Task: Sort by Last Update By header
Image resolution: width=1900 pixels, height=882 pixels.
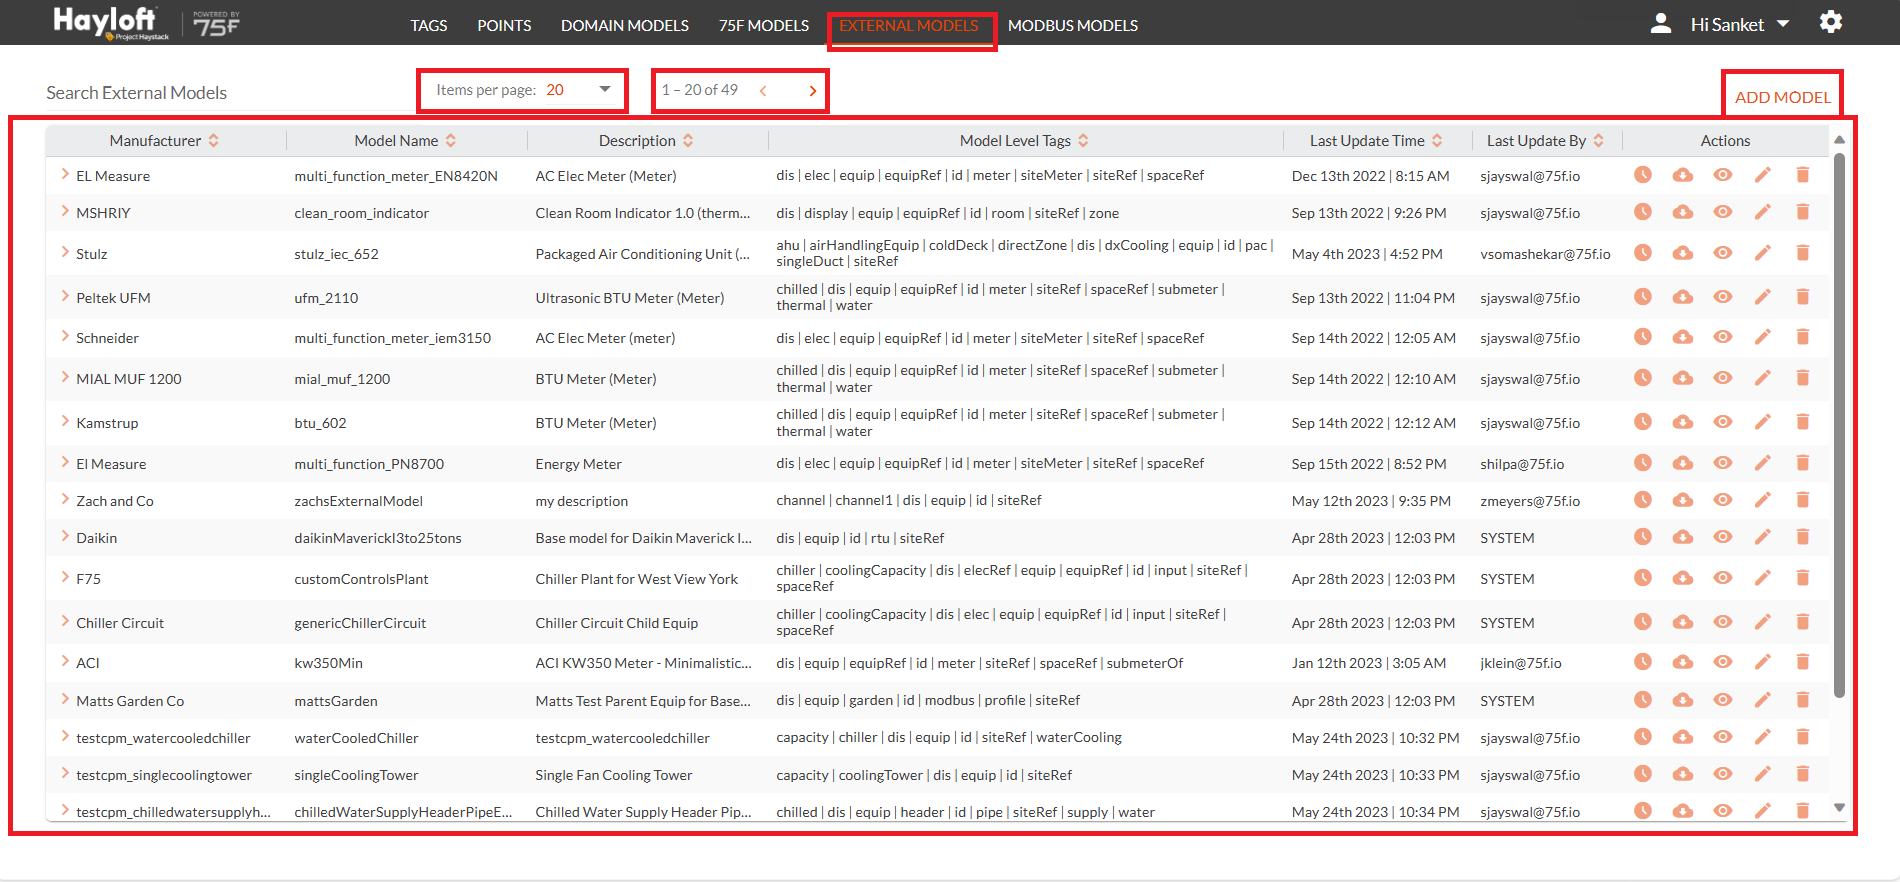Action: [1545, 141]
